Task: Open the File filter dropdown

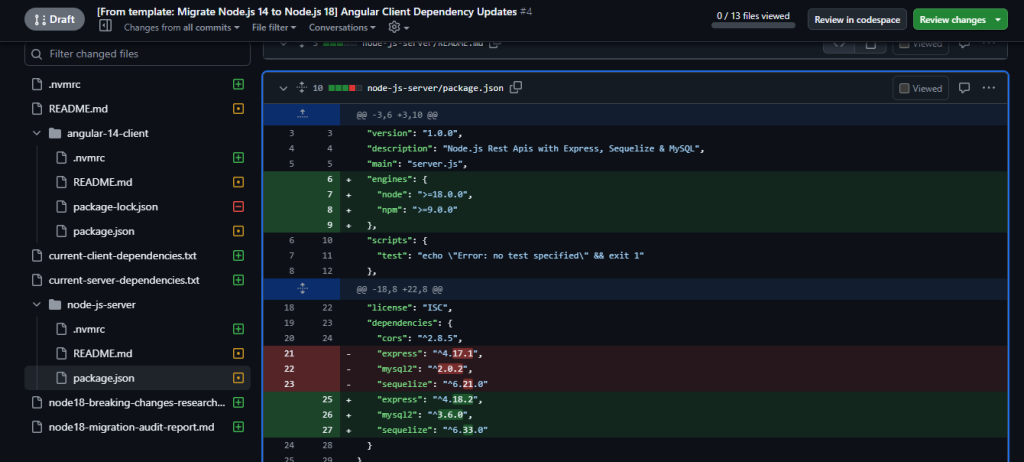Action: click(x=275, y=27)
